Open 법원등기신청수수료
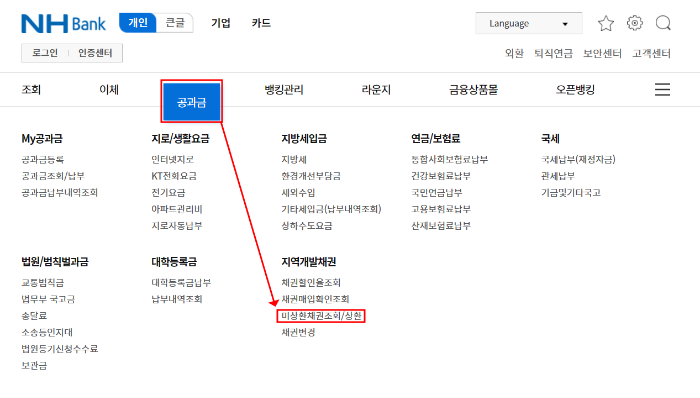This screenshot has width=700, height=398. 59,348
